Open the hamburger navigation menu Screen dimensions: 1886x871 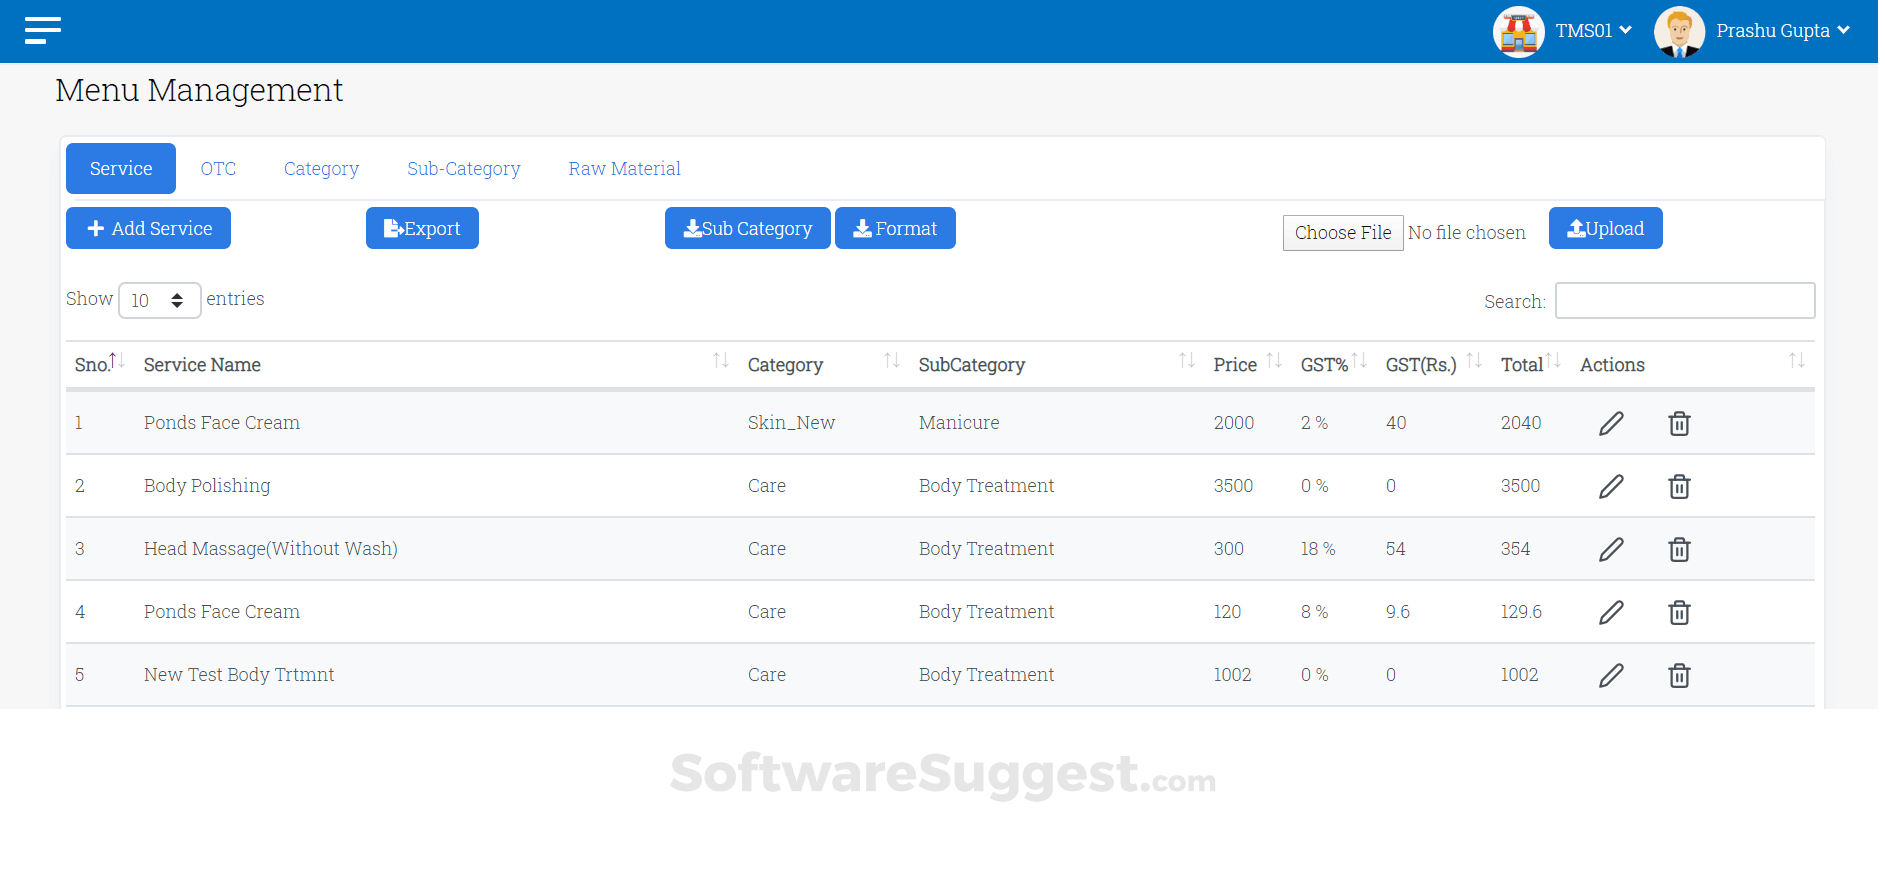click(x=43, y=30)
